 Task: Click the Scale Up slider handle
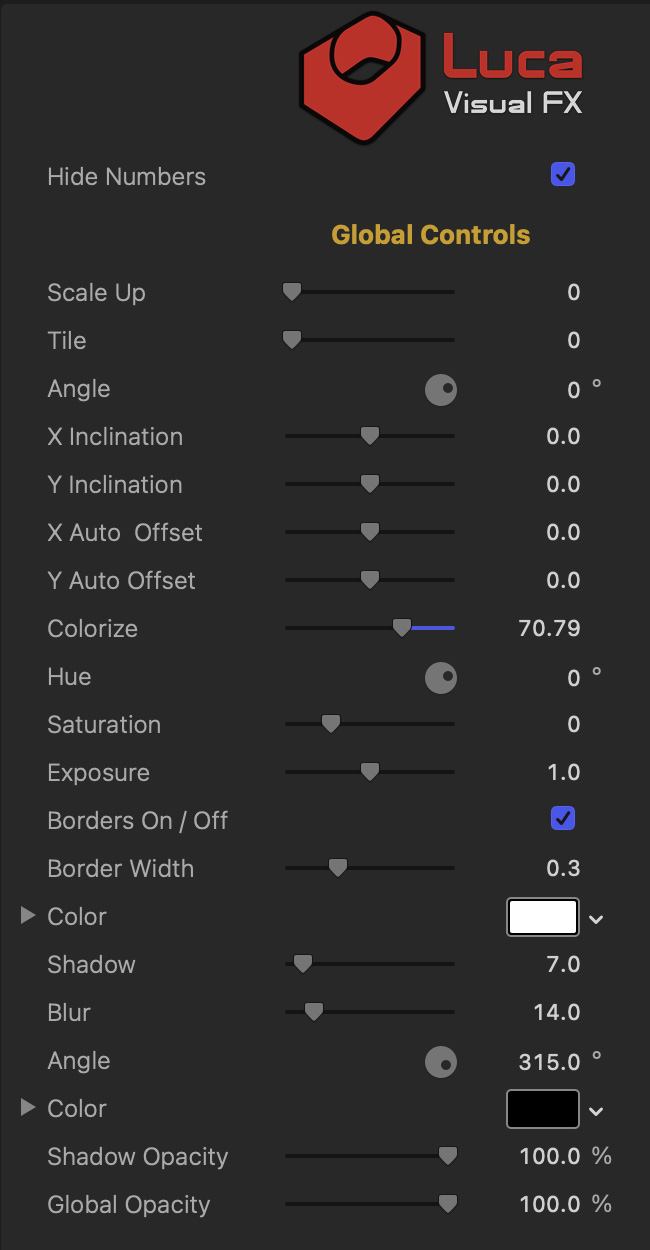point(292,292)
